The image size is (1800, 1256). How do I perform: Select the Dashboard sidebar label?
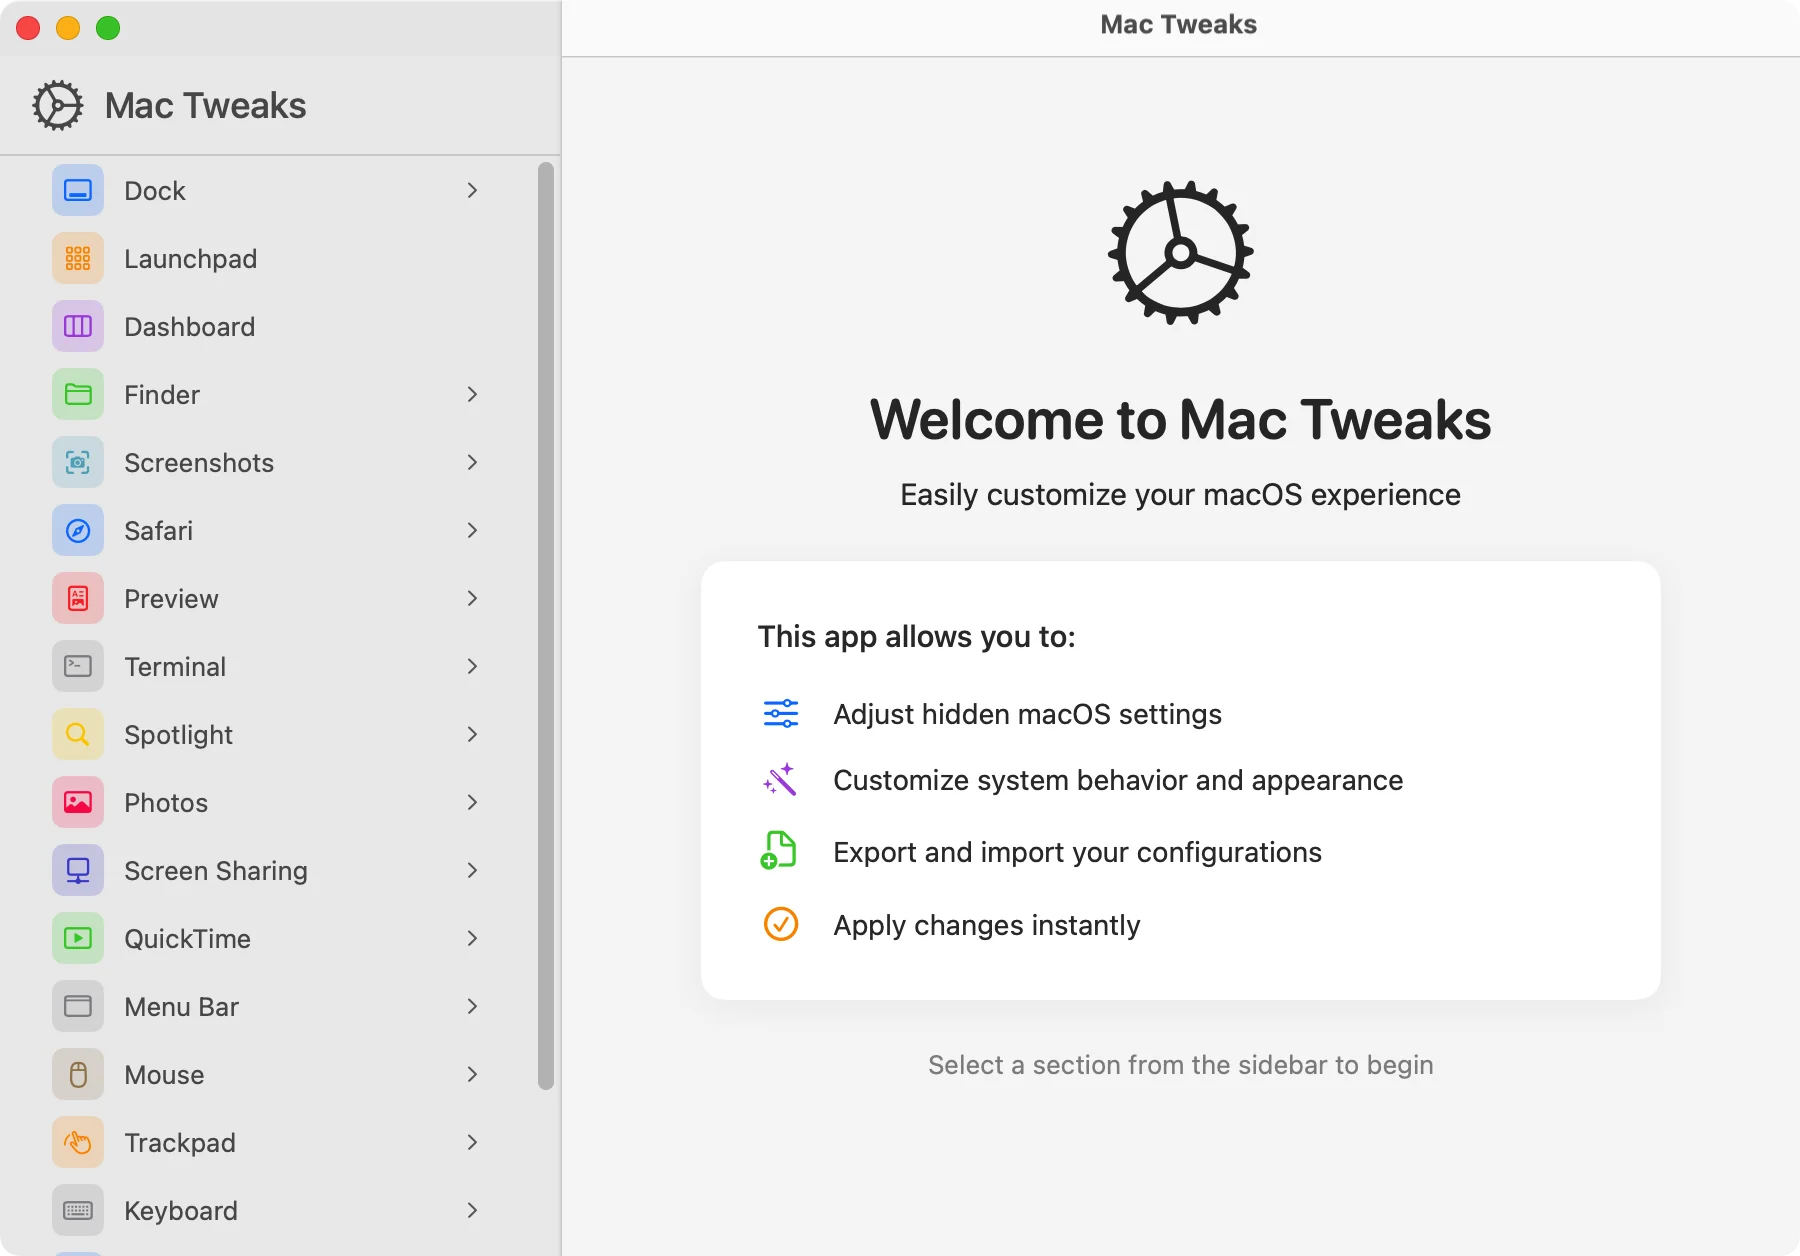(x=190, y=327)
